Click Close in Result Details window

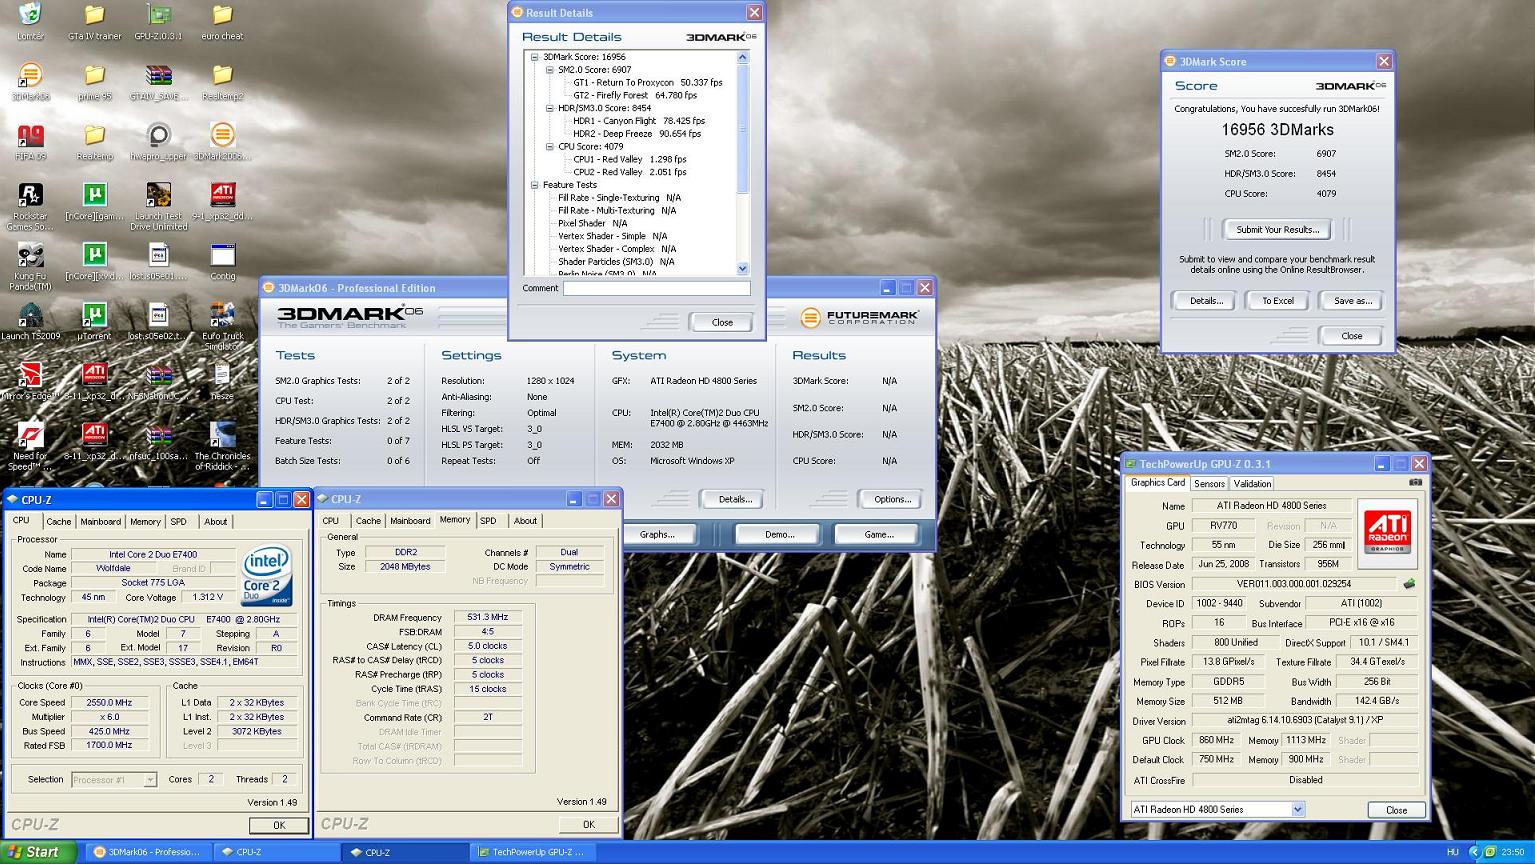pyautogui.click(x=722, y=322)
